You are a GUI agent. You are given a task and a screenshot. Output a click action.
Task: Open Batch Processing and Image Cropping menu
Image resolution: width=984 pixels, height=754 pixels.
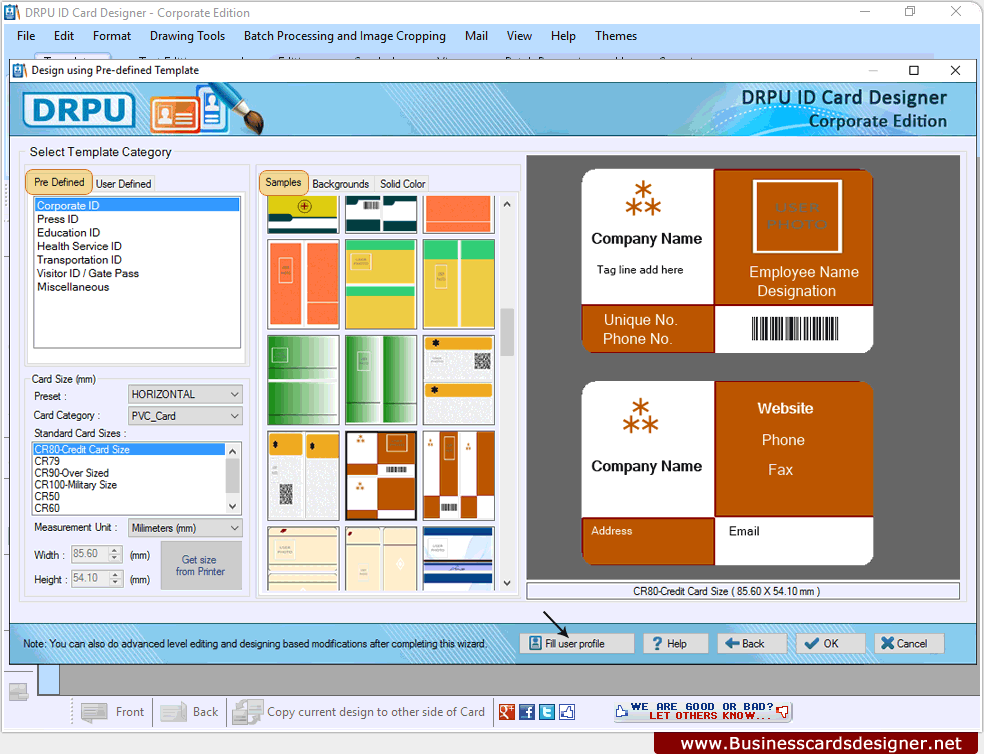point(345,36)
